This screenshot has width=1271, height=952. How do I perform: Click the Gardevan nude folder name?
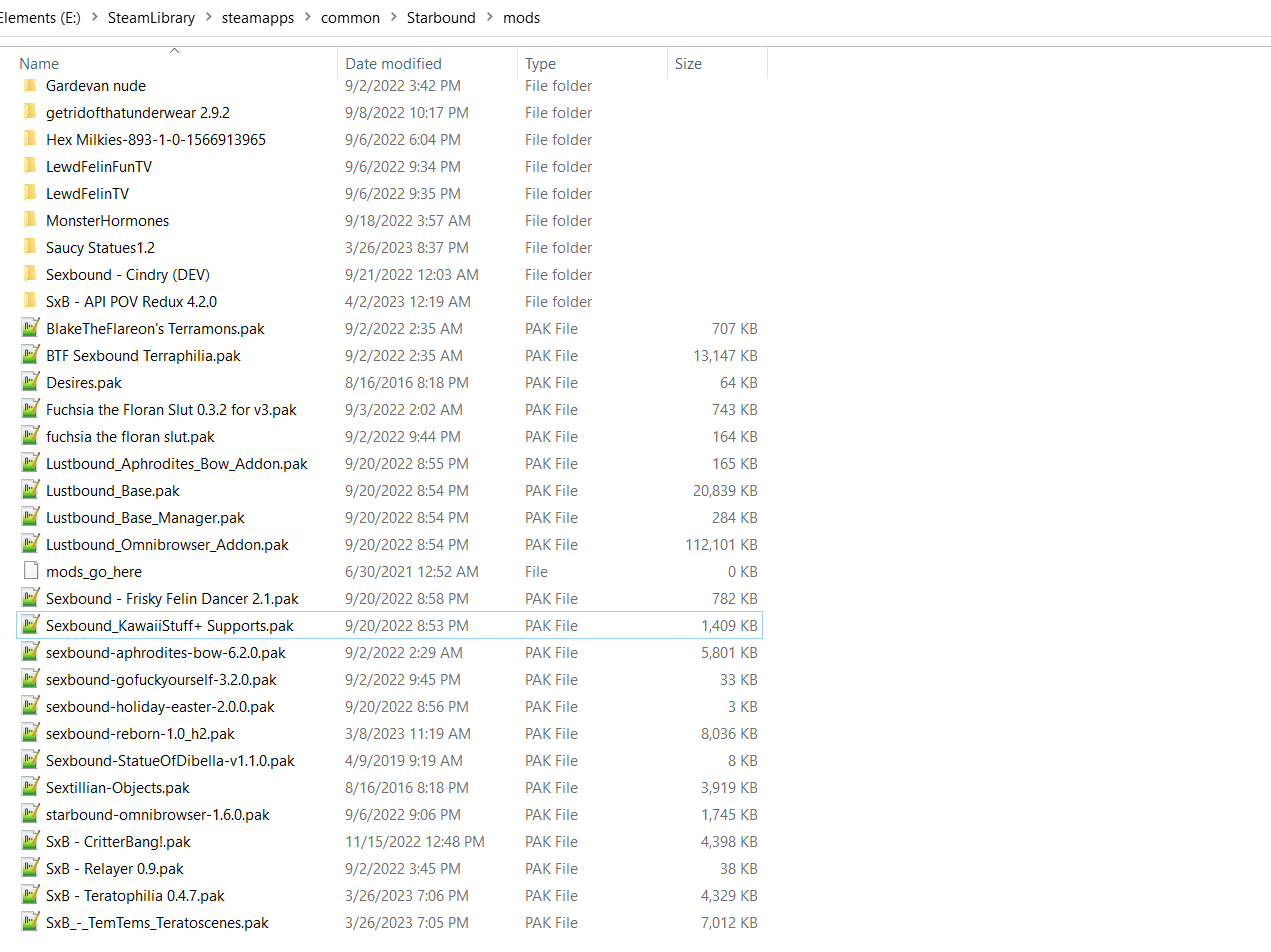[96, 85]
